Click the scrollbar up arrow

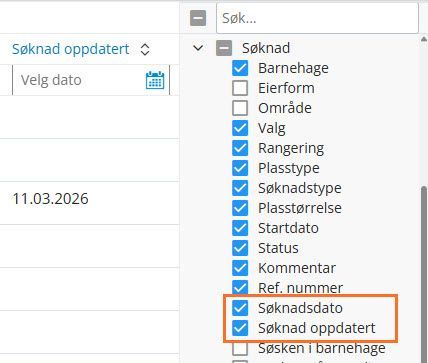424,39
